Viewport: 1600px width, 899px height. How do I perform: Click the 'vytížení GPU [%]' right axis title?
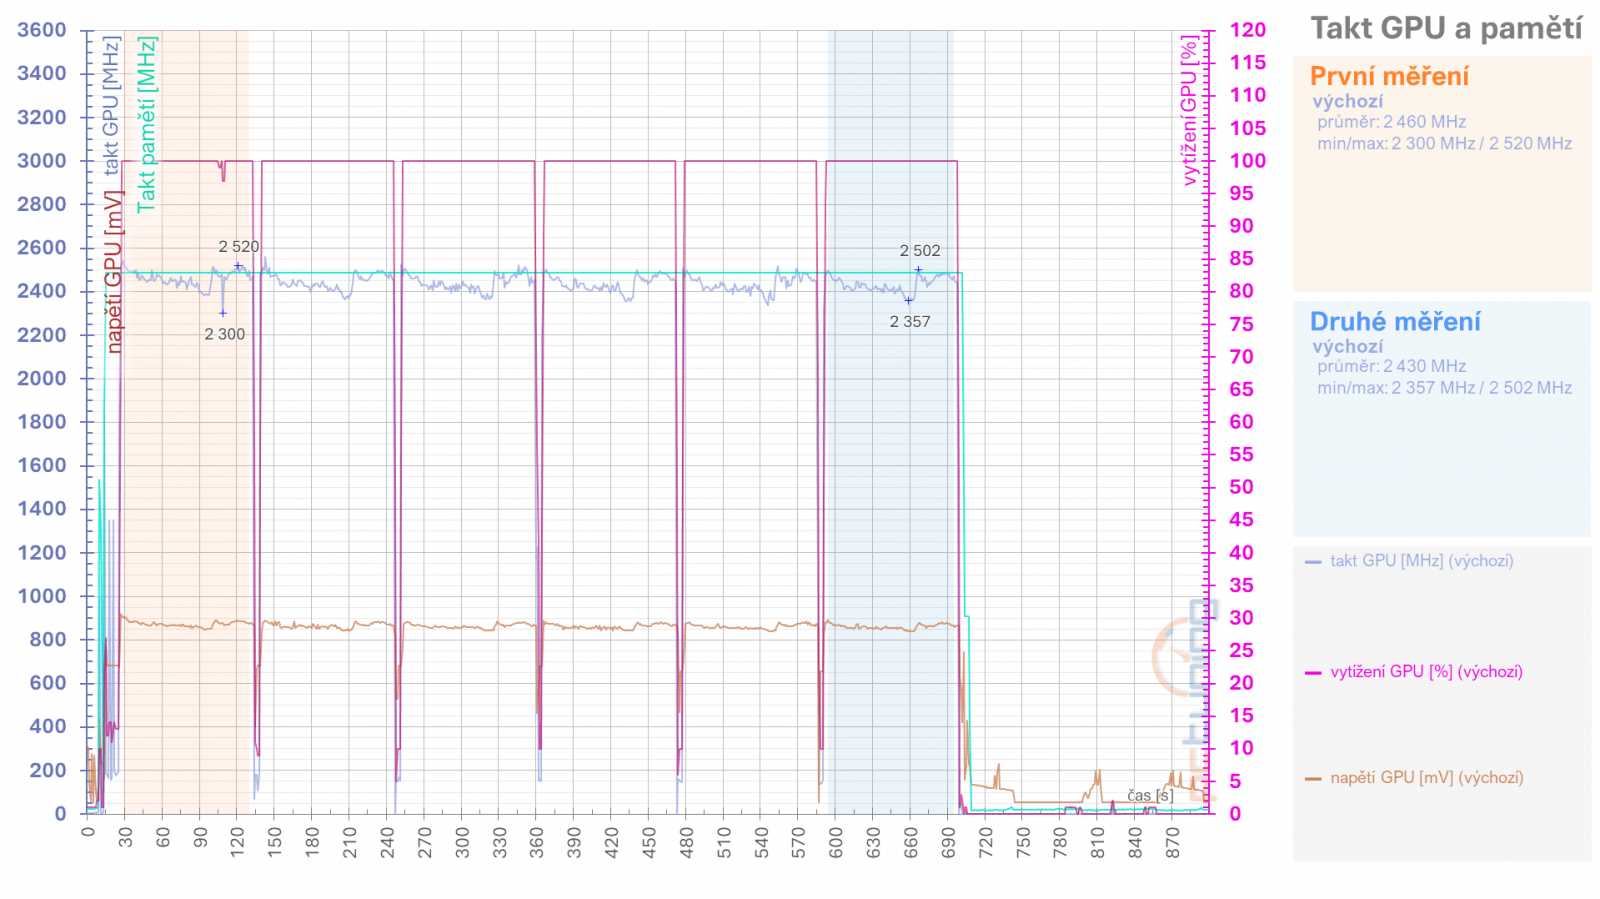click(1189, 111)
